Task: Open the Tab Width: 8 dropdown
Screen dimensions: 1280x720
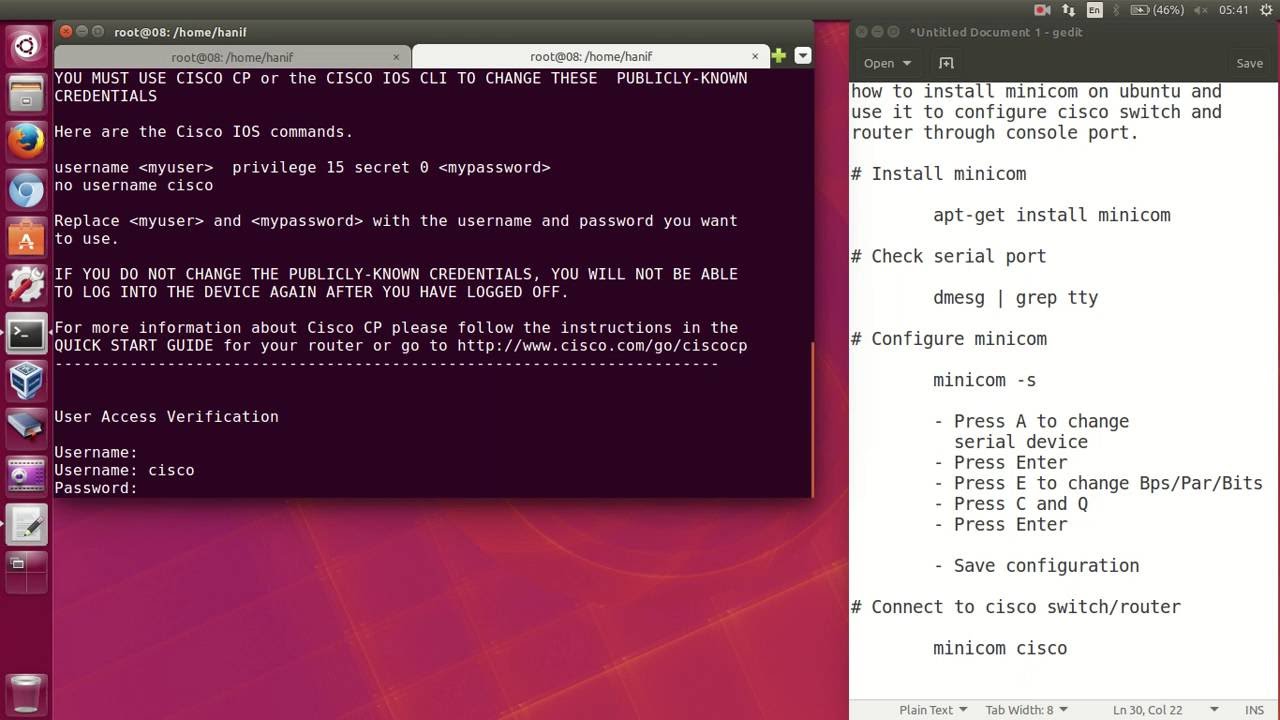Action: (1026, 710)
